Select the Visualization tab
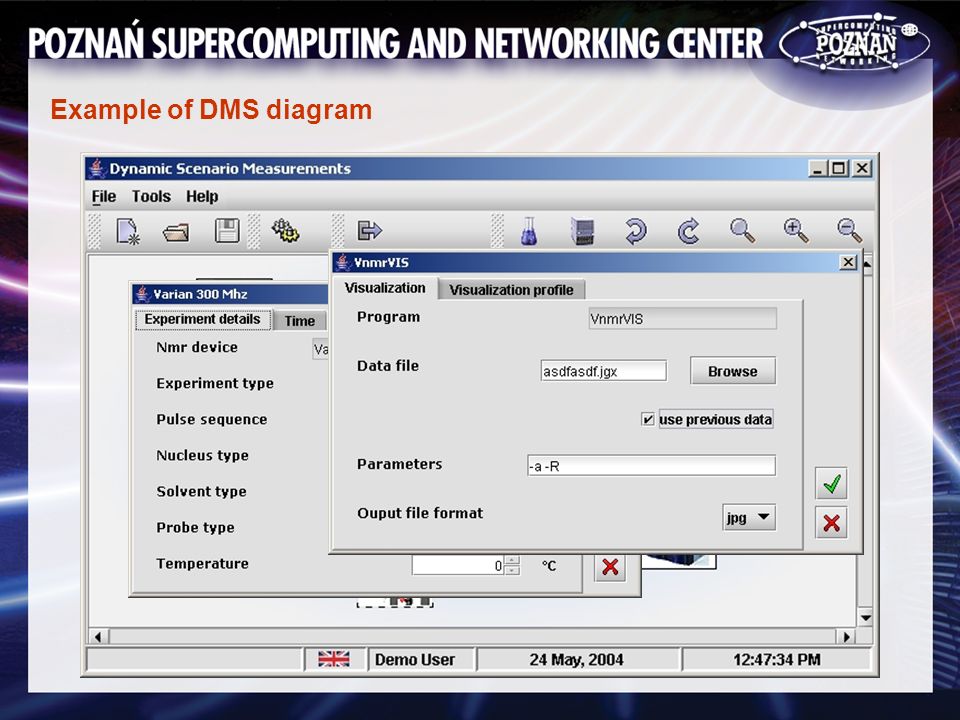960x720 pixels. coord(384,288)
